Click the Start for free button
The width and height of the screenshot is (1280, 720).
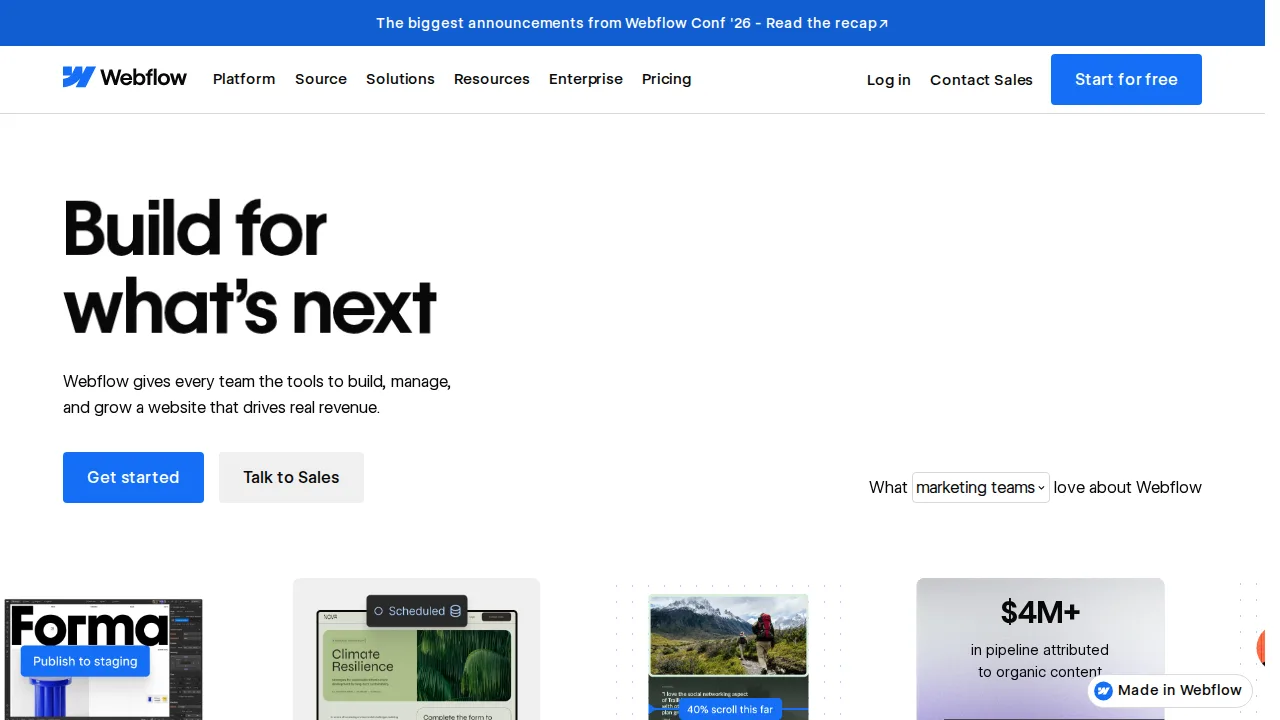pos(1126,79)
